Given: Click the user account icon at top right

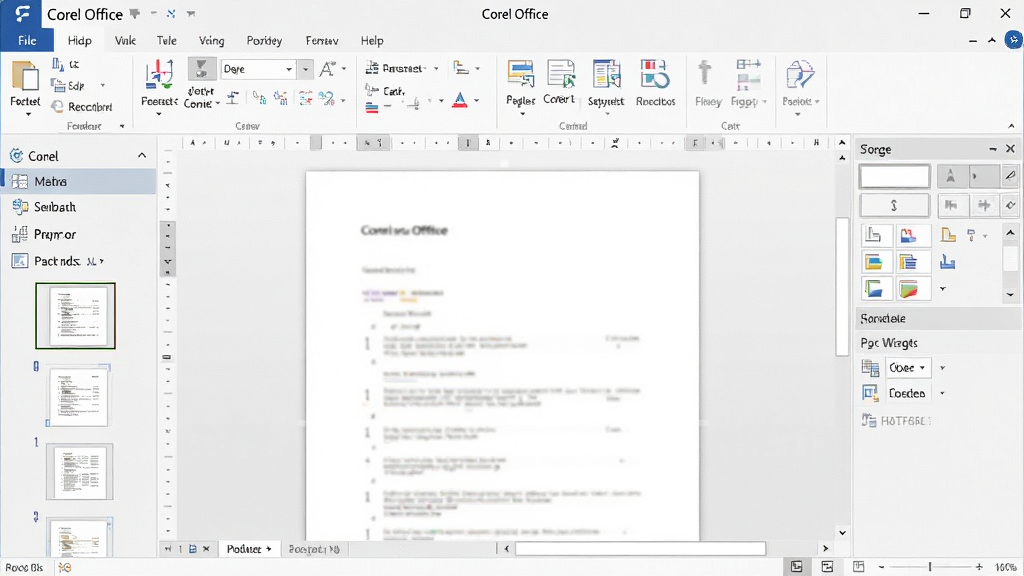Looking at the screenshot, I should pyautogui.click(x=1013, y=40).
